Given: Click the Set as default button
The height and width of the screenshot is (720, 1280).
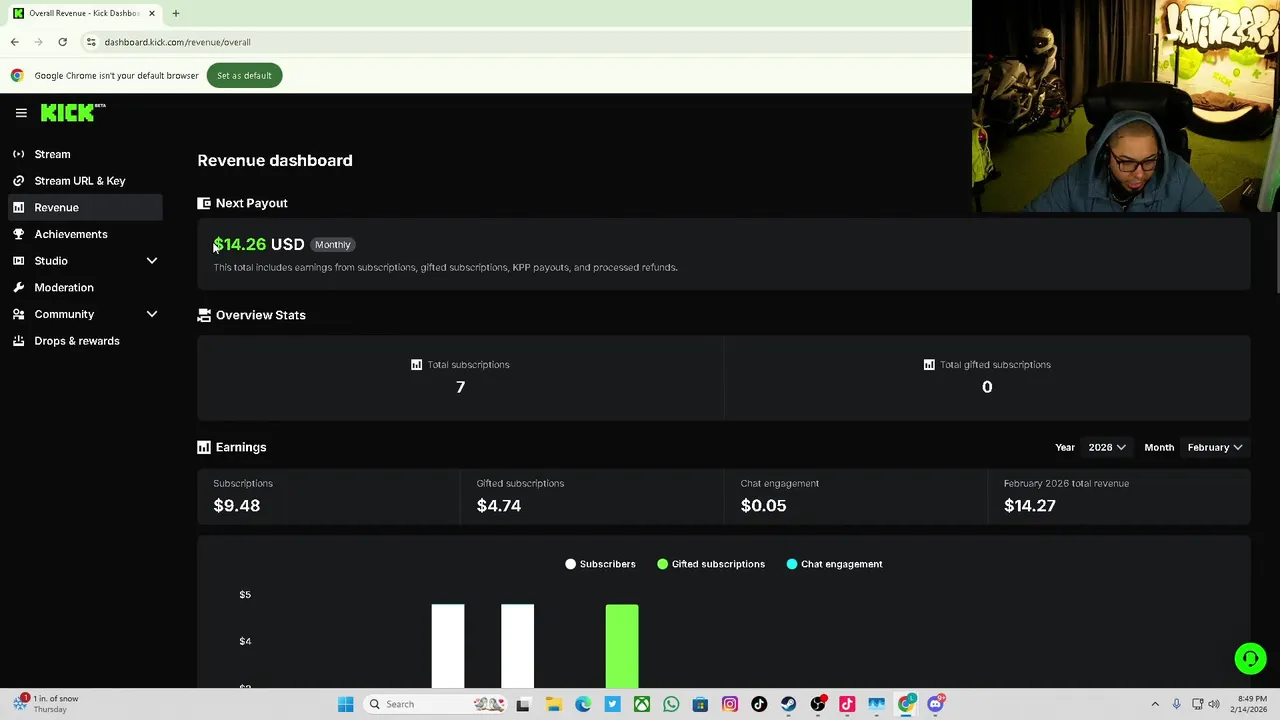Looking at the screenshot, I should pos(244,75).
